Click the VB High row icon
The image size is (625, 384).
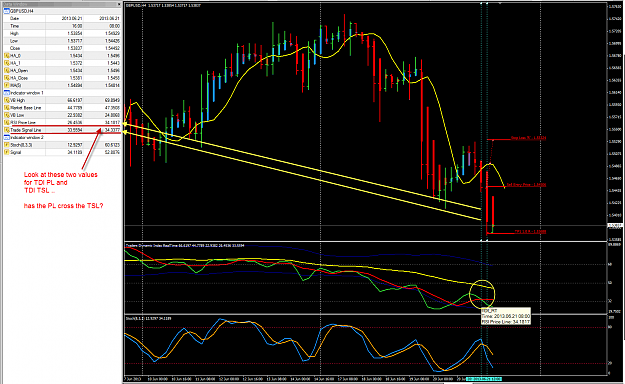[6, 100]
